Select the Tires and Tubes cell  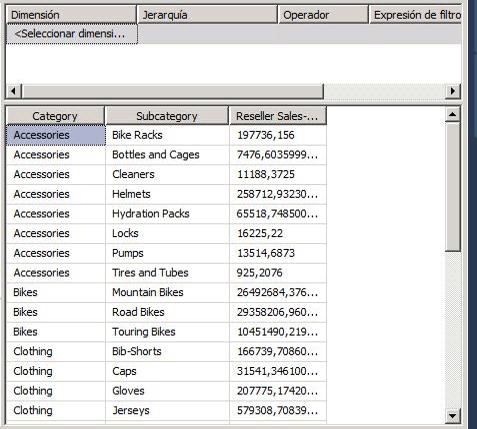[167, 273]
